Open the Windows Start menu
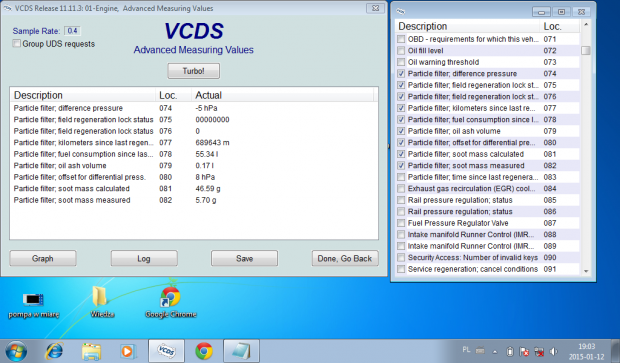Screen dimensions: 620x363 point(16,351)
